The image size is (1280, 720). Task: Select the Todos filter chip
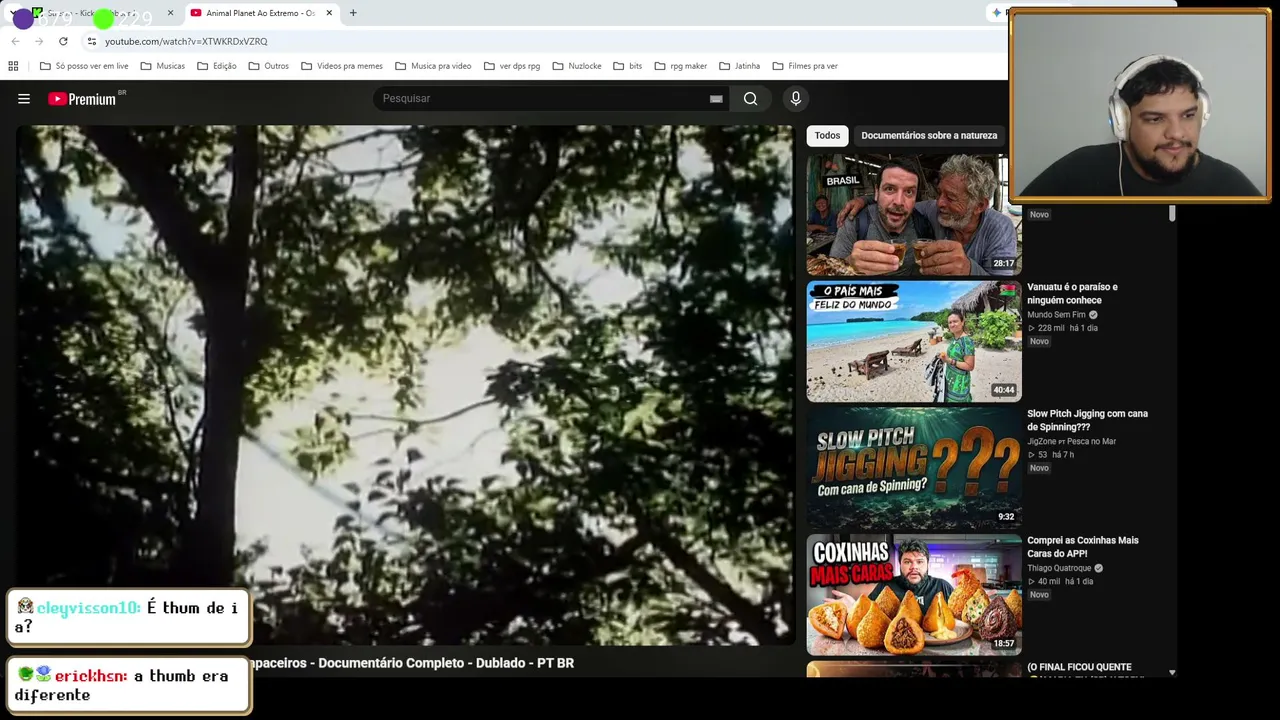(827, 136)
